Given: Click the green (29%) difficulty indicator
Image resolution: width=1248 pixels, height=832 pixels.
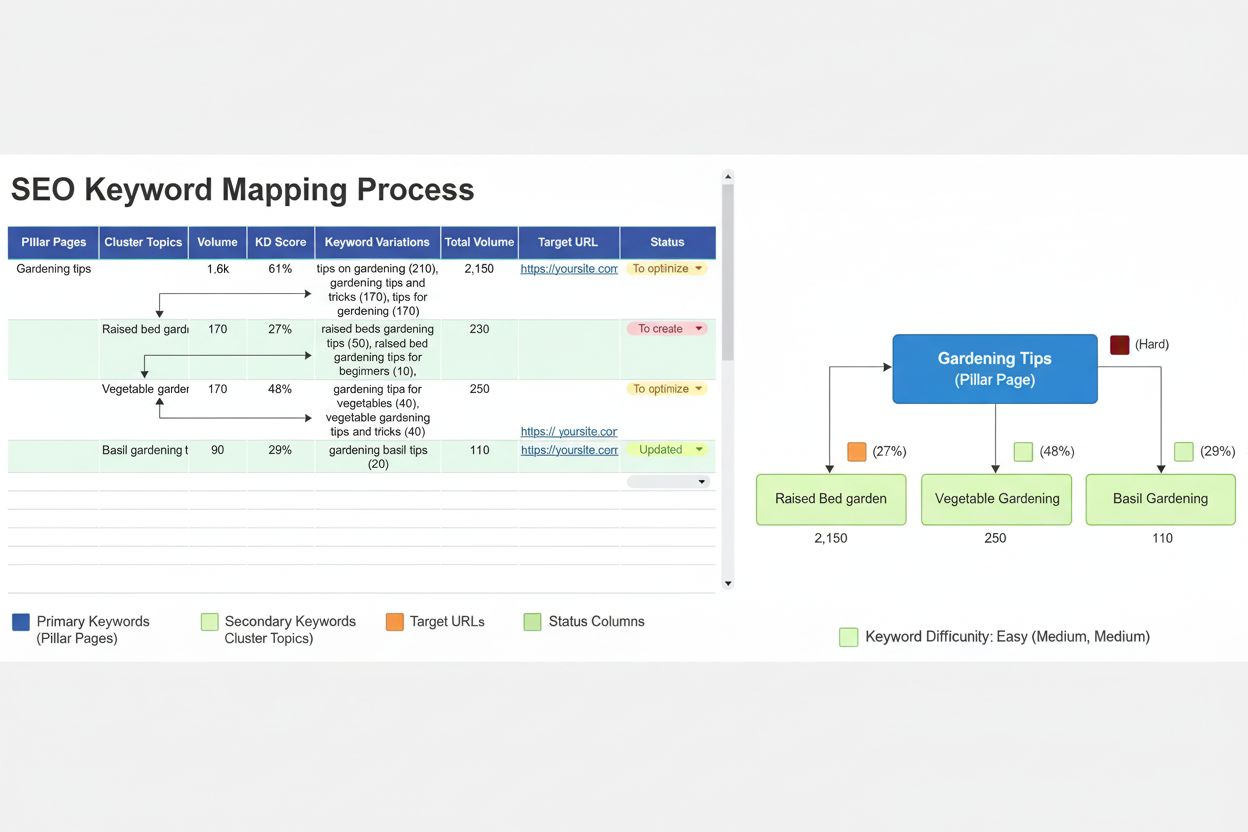Looking at the screenshot, I should pos(1184,451).
